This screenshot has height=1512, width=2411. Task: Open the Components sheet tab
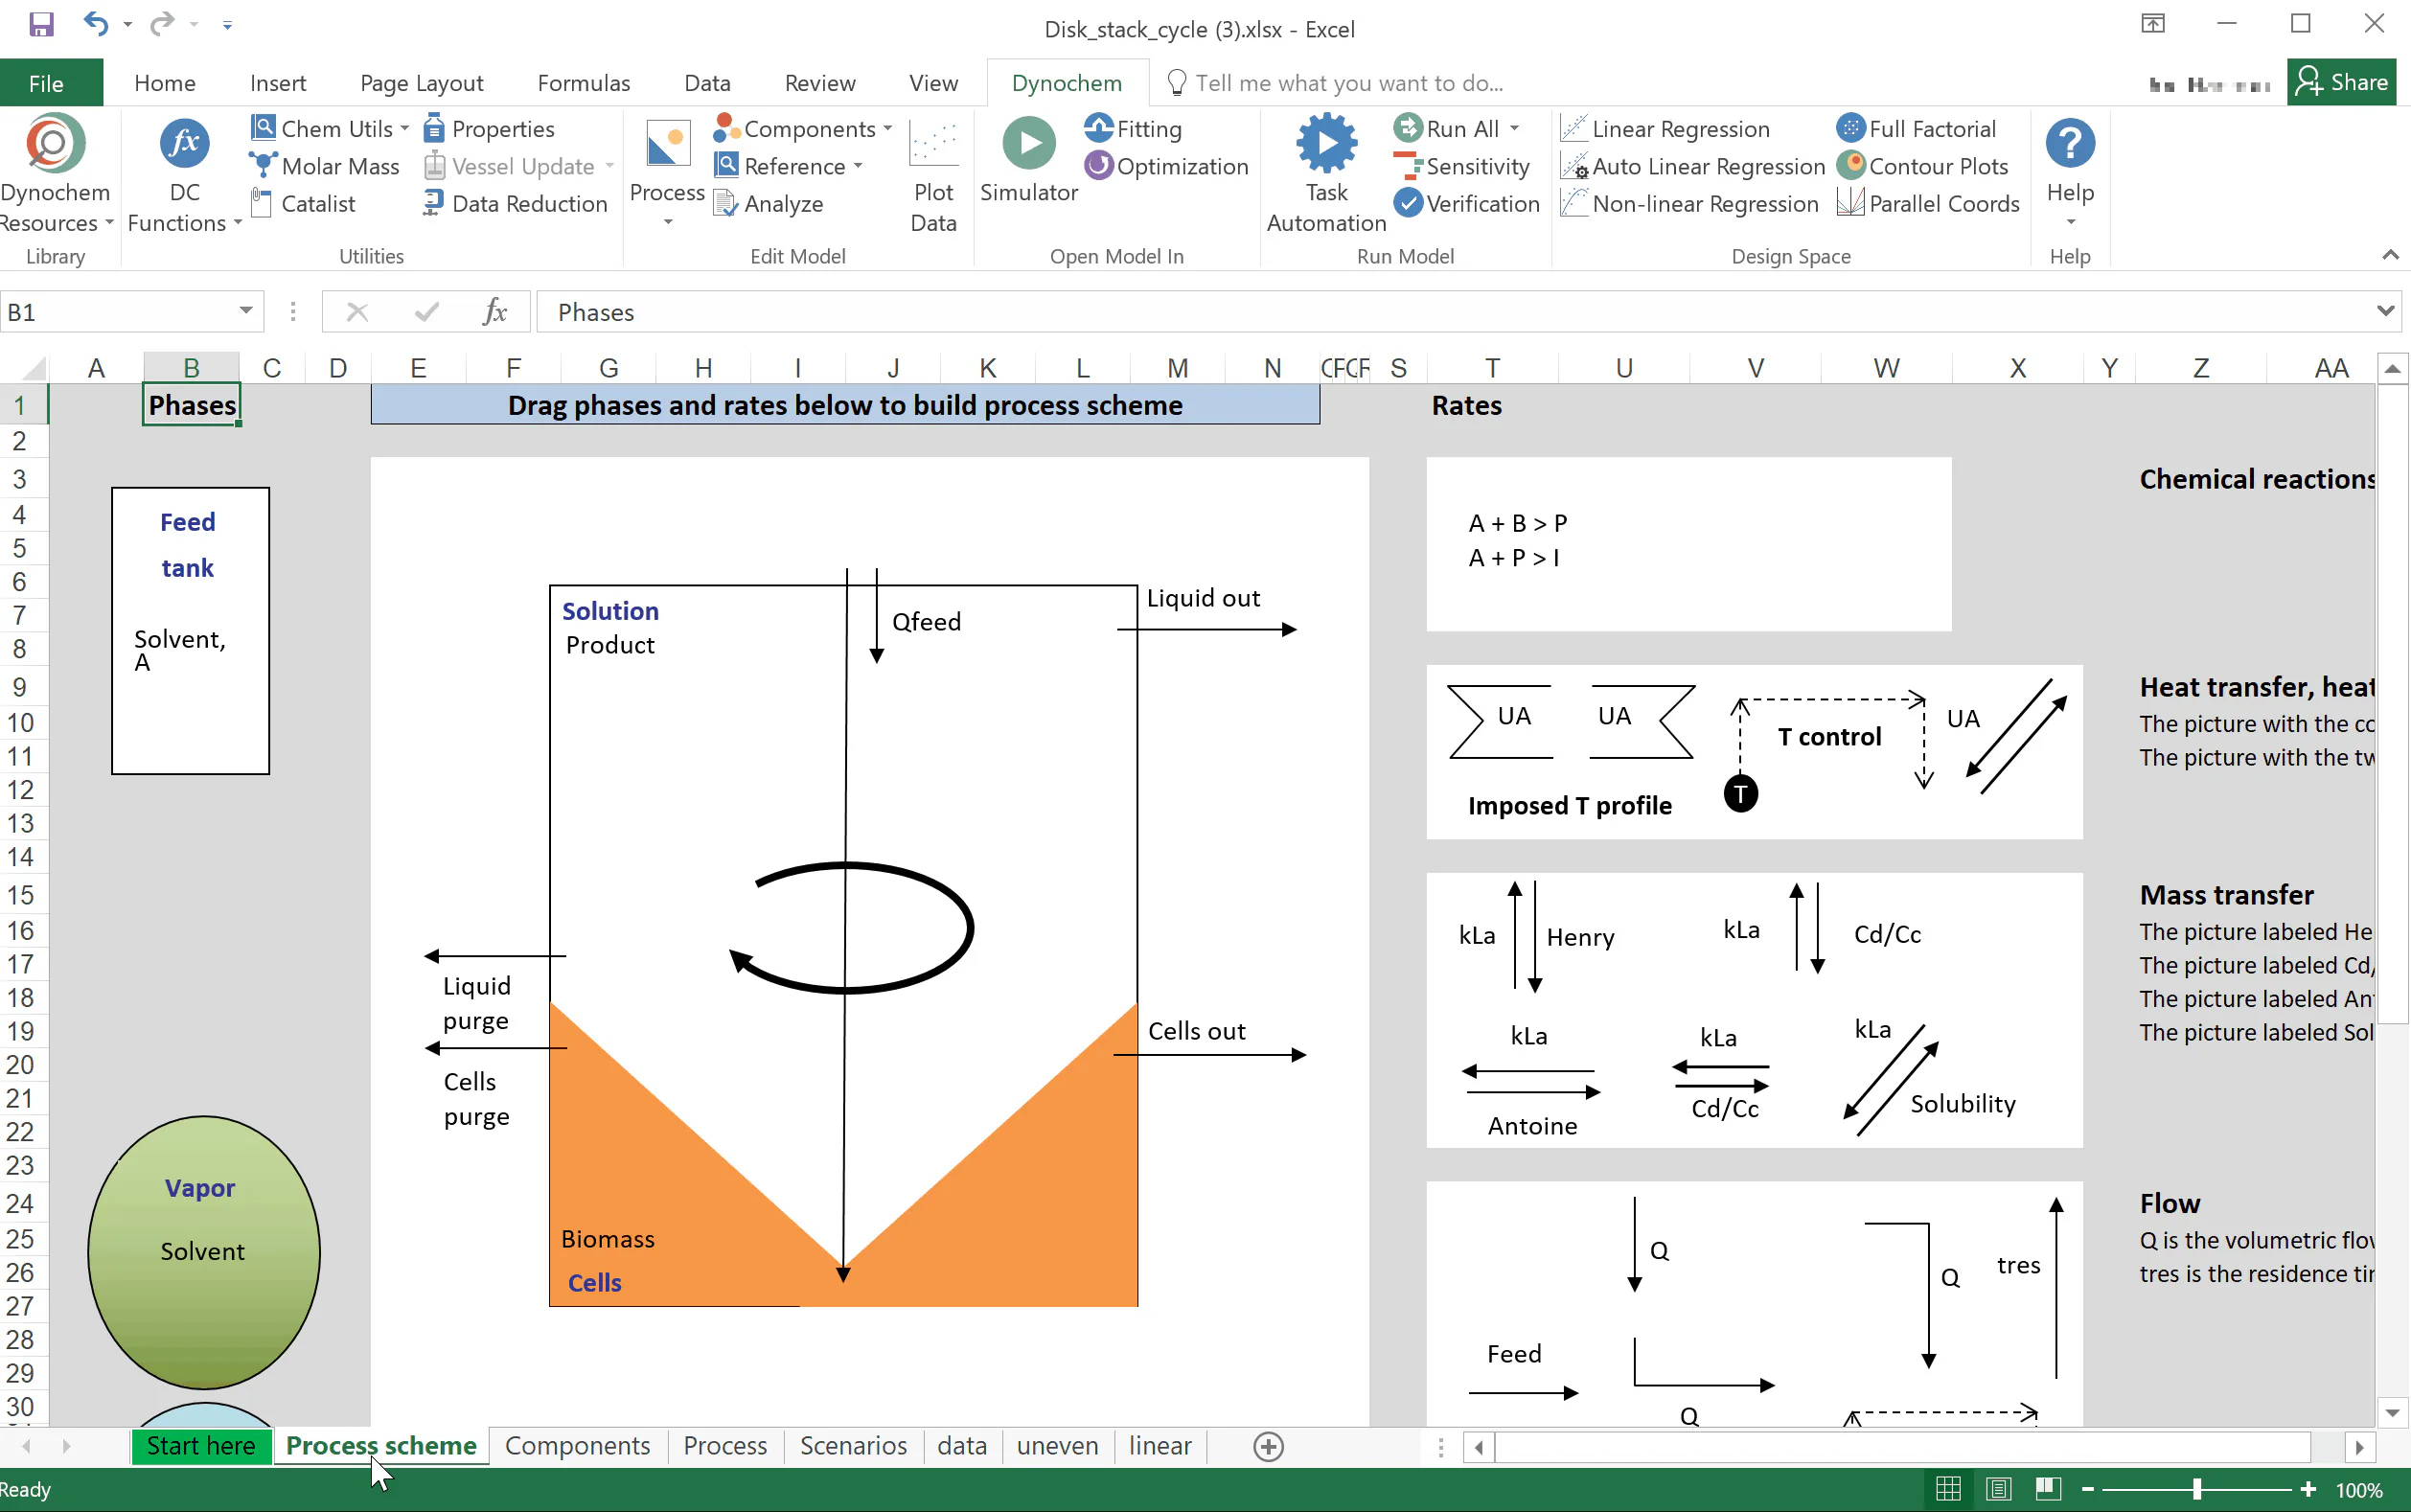tap(577, 1446)
